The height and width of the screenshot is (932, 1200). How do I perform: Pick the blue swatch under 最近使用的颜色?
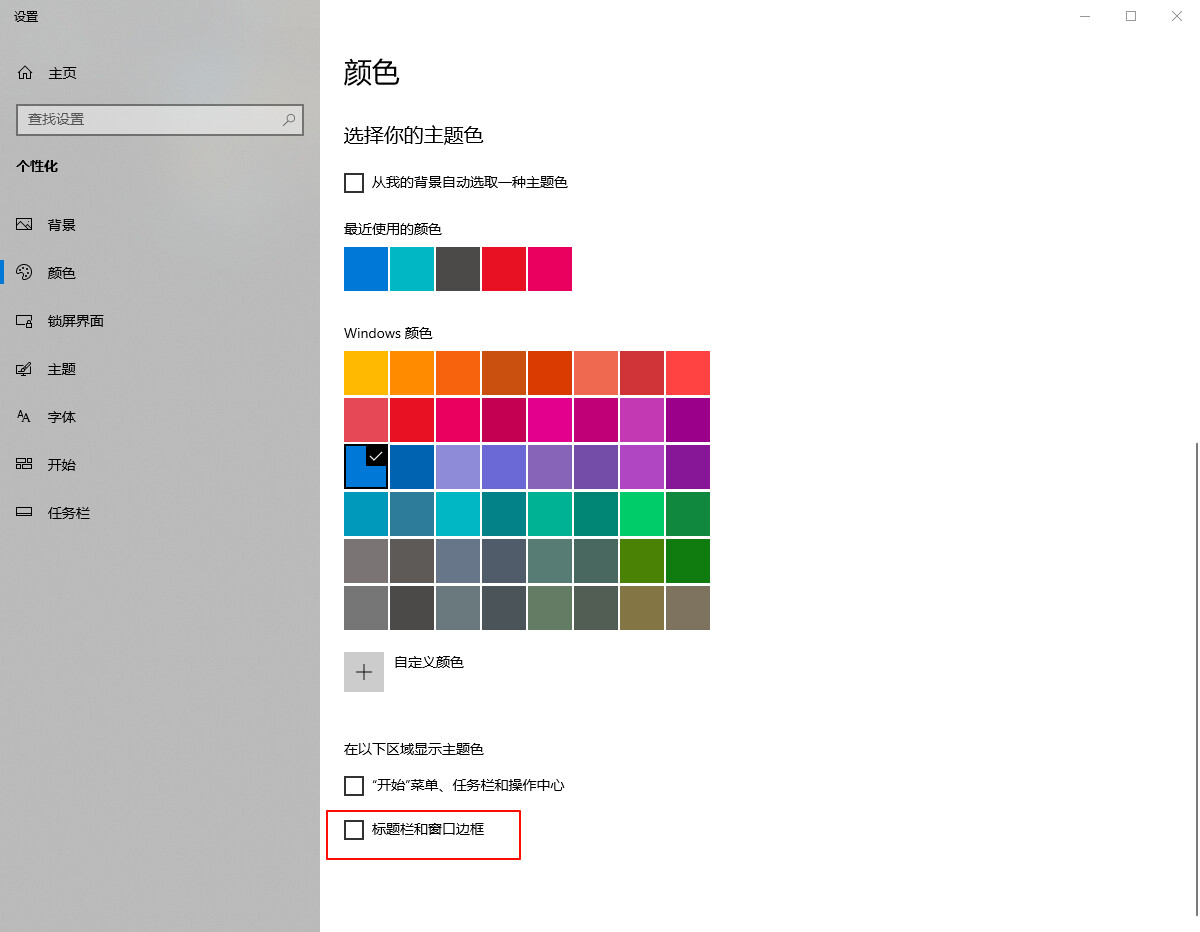366,269
